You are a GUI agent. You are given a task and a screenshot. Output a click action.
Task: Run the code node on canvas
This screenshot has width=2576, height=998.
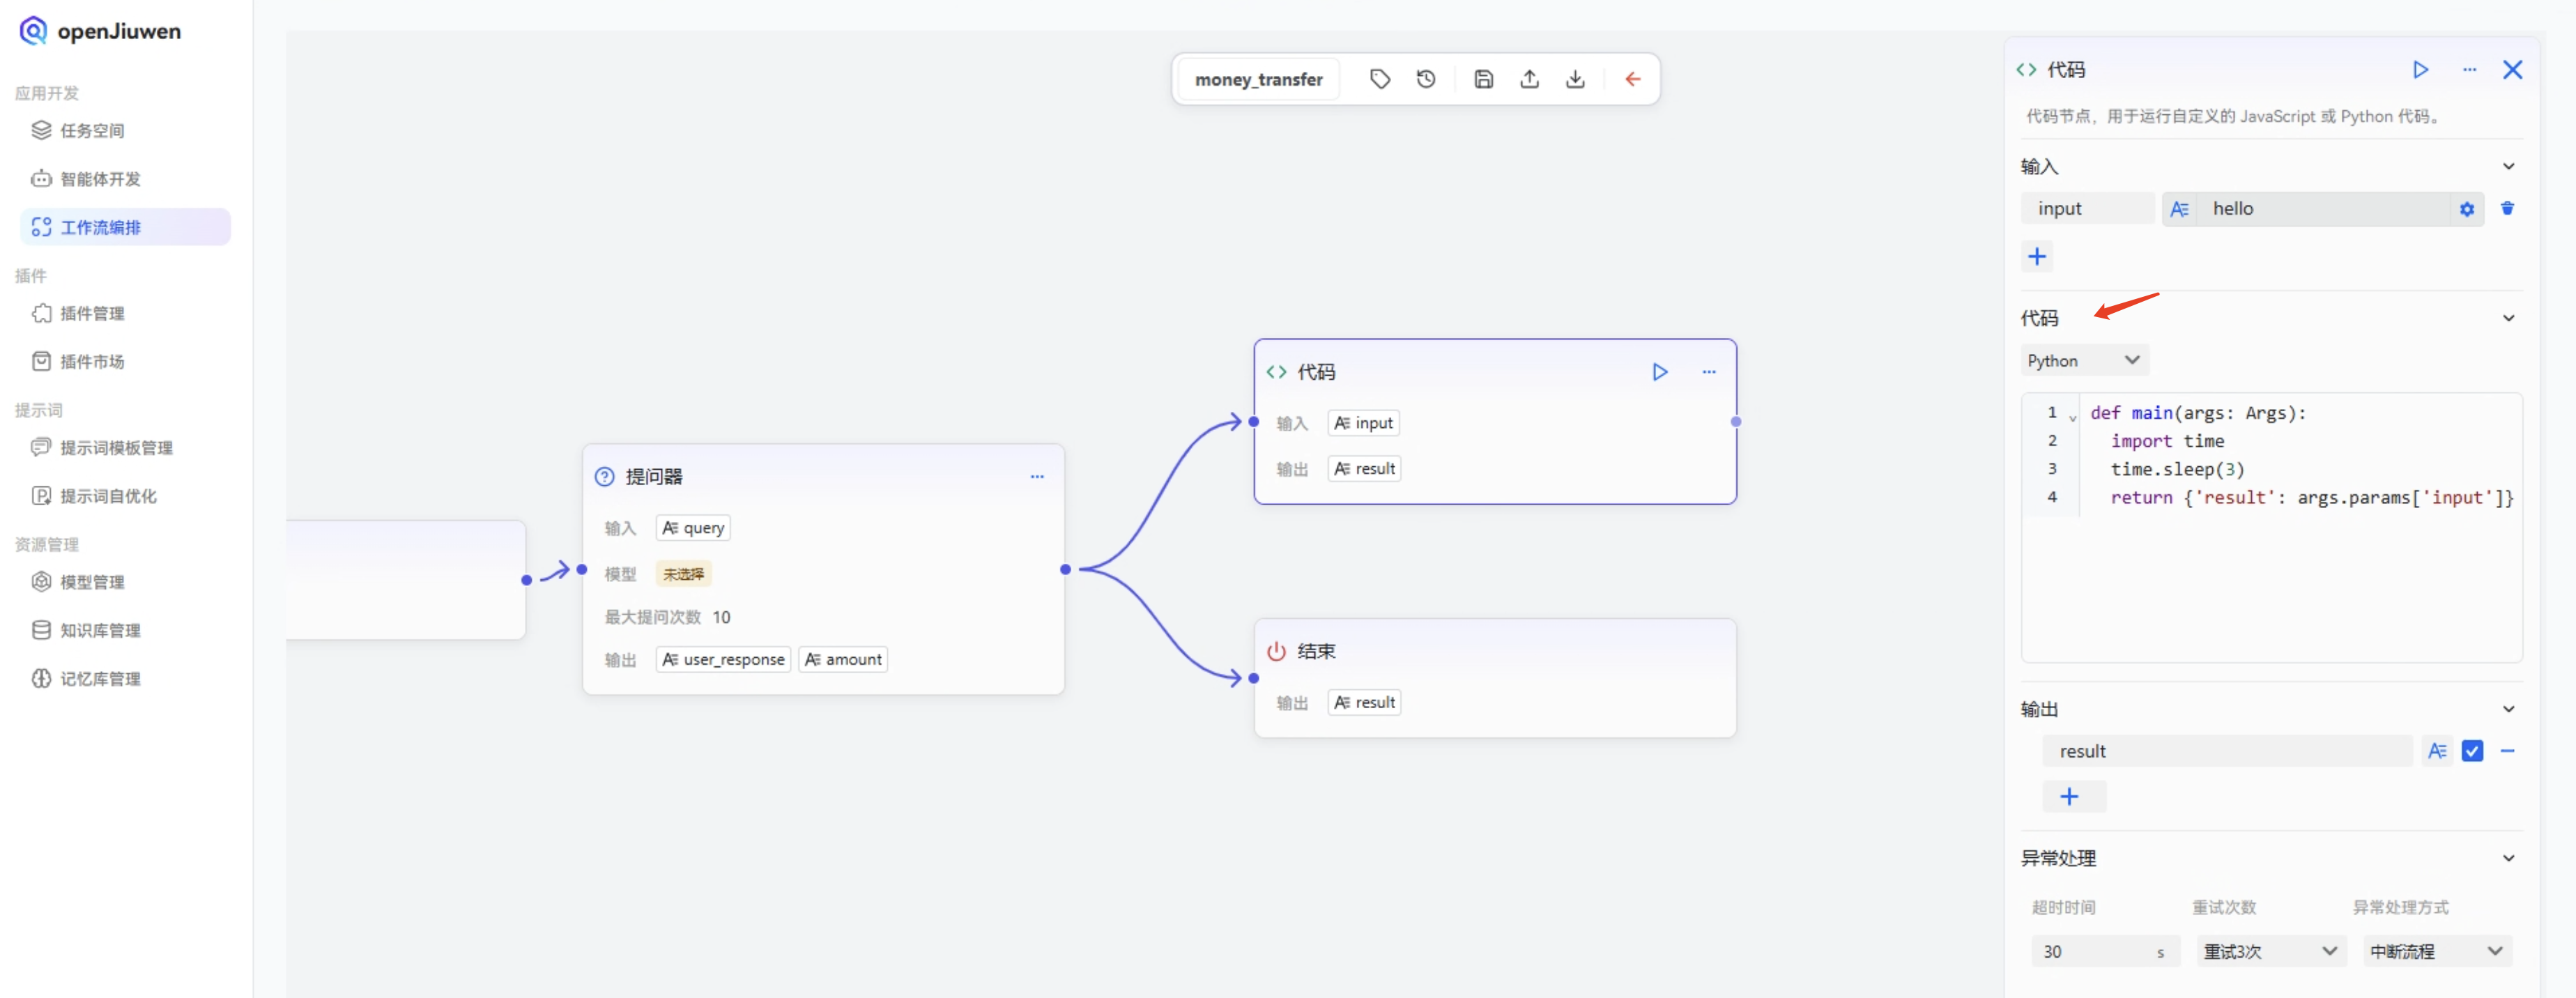click(1659, 372)
